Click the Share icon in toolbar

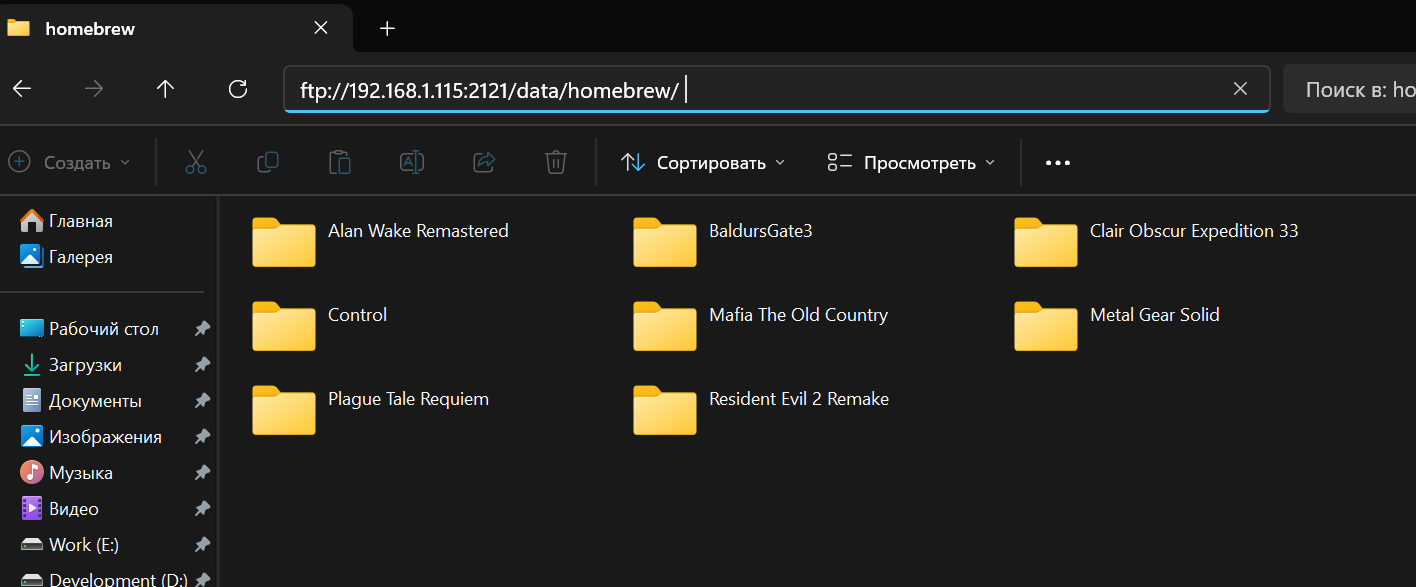click(x=484, y=162)
